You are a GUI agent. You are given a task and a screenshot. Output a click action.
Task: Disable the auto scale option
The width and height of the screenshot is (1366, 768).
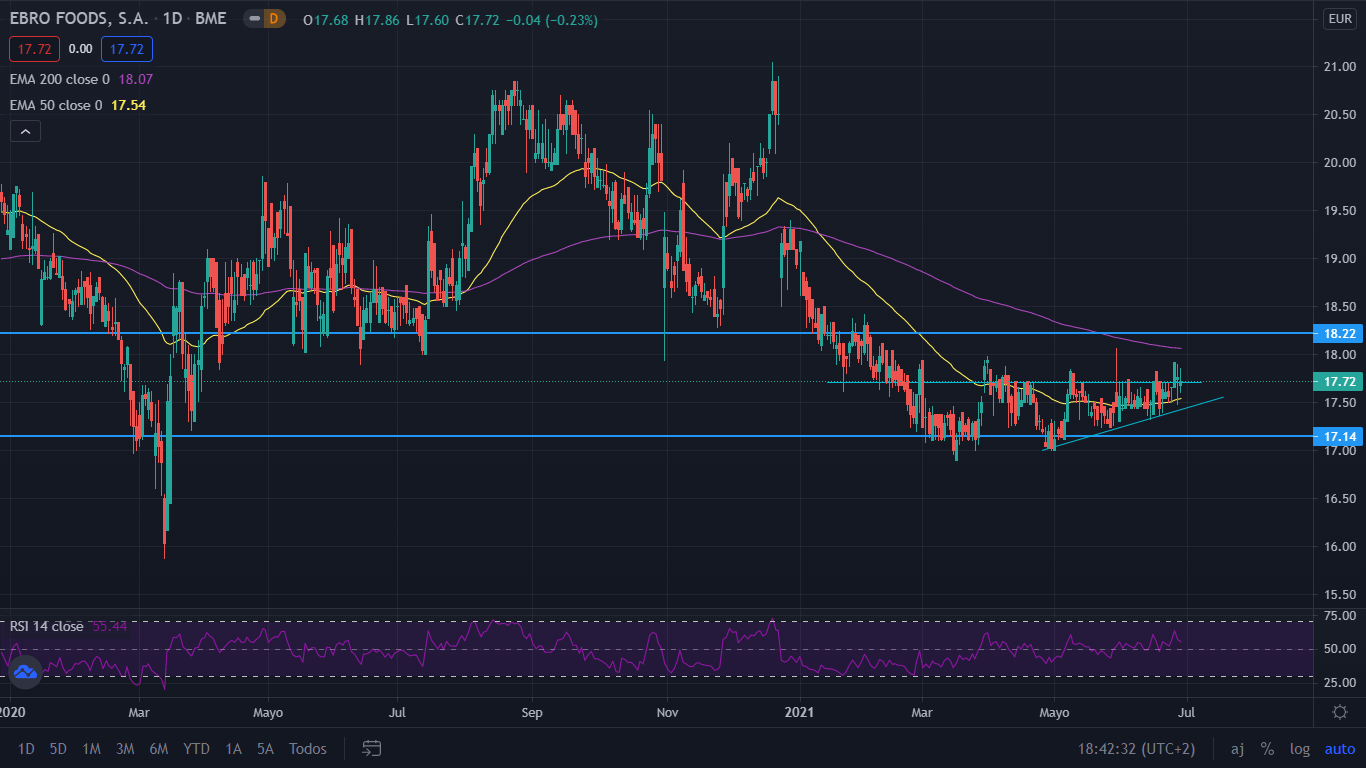(1339, 748)
